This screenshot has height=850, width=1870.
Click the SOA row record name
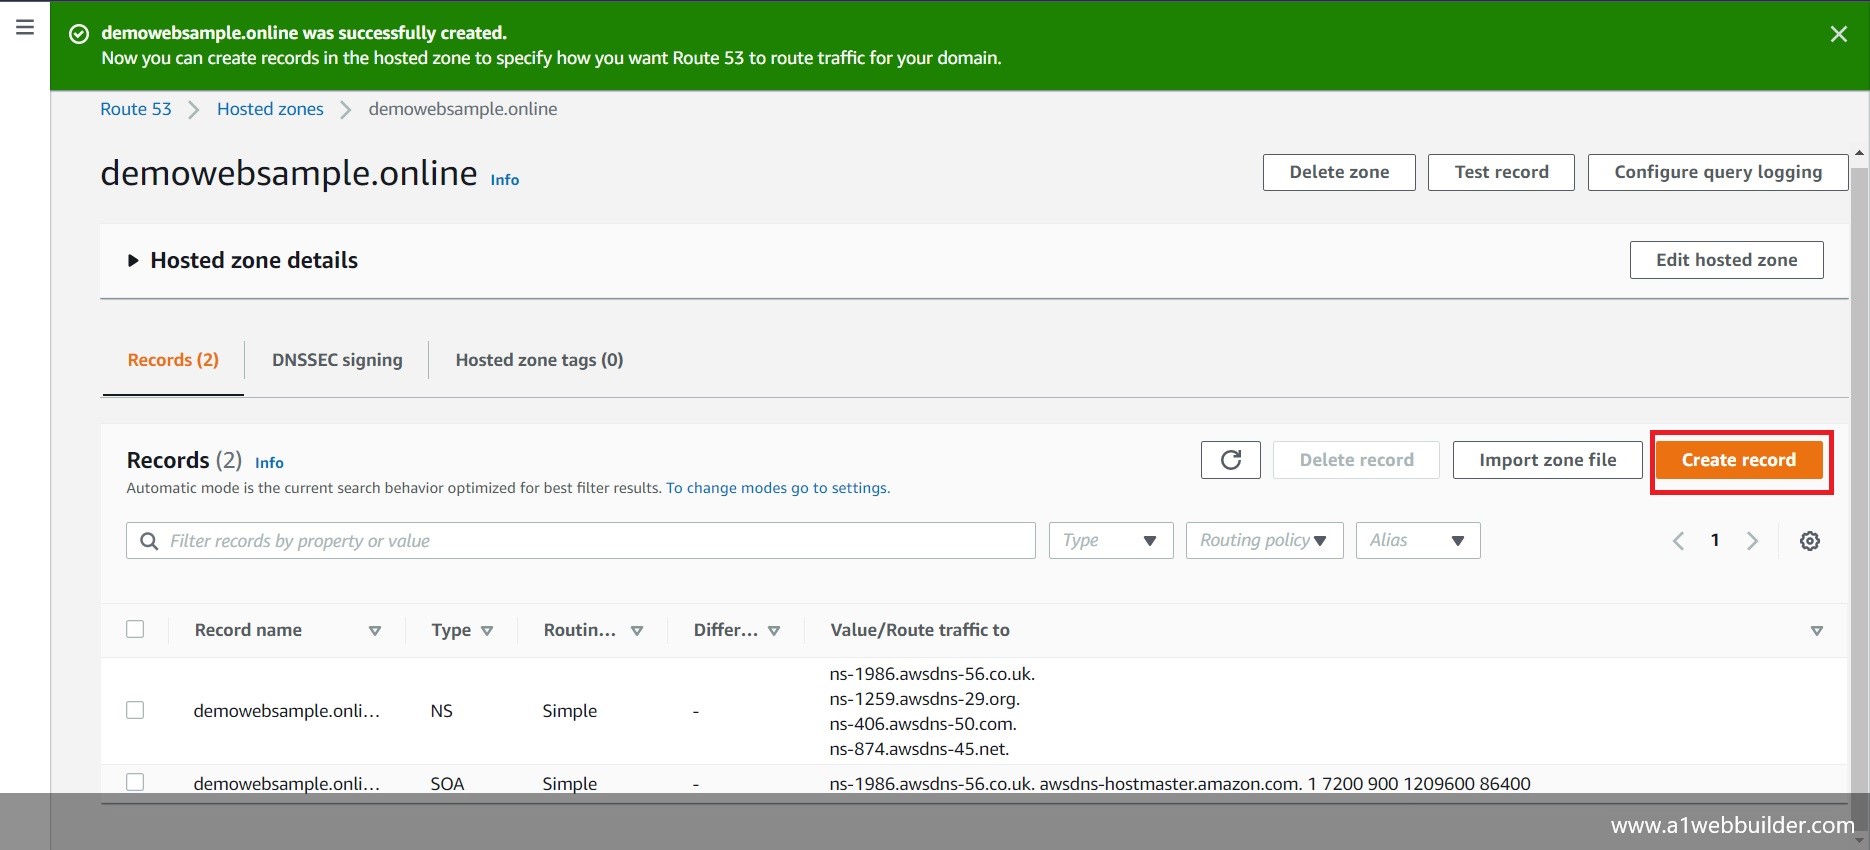287,784
